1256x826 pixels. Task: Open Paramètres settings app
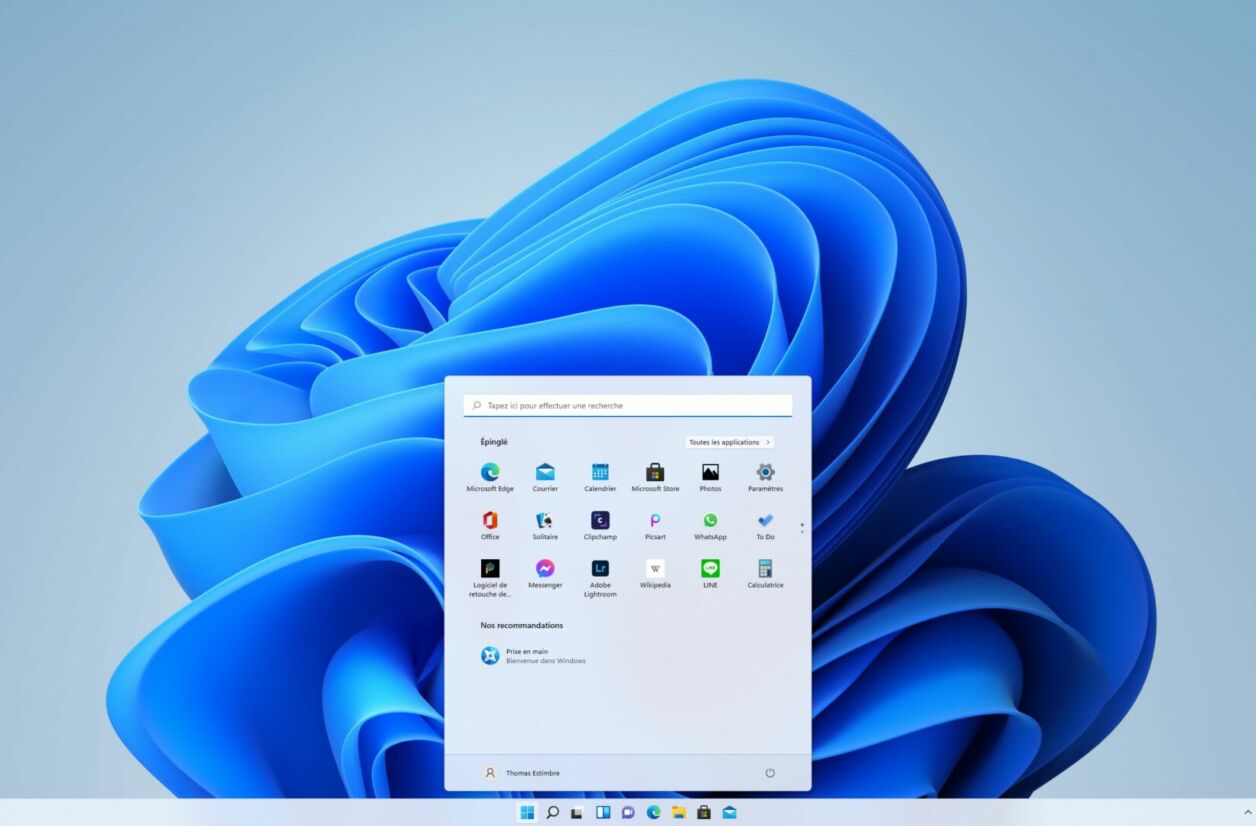(x=765, y=477)
